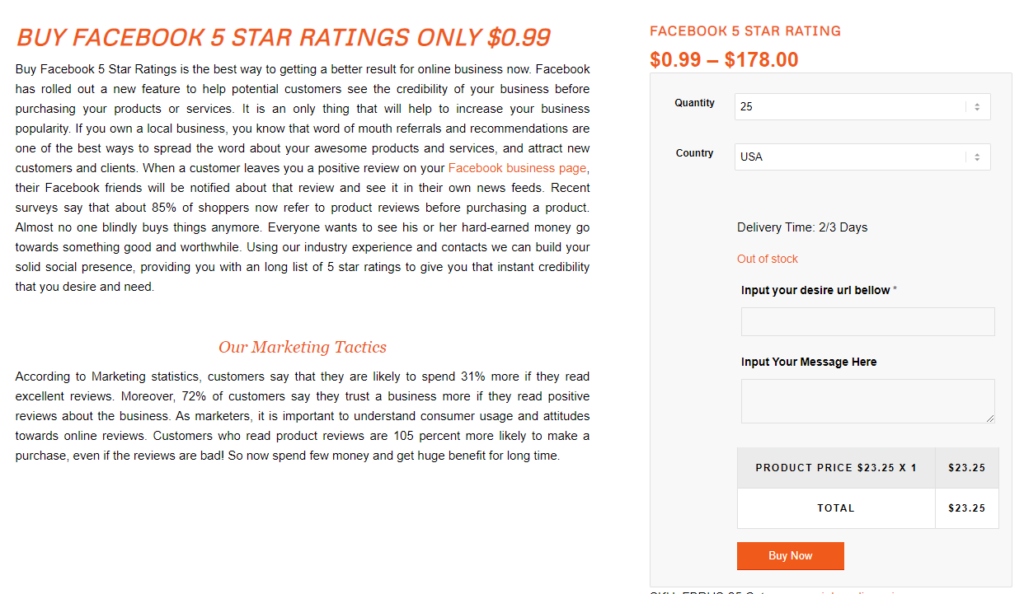Click the Out of stock status text
The height and width of the screenshot is (594, 1024).
(767, 259)
